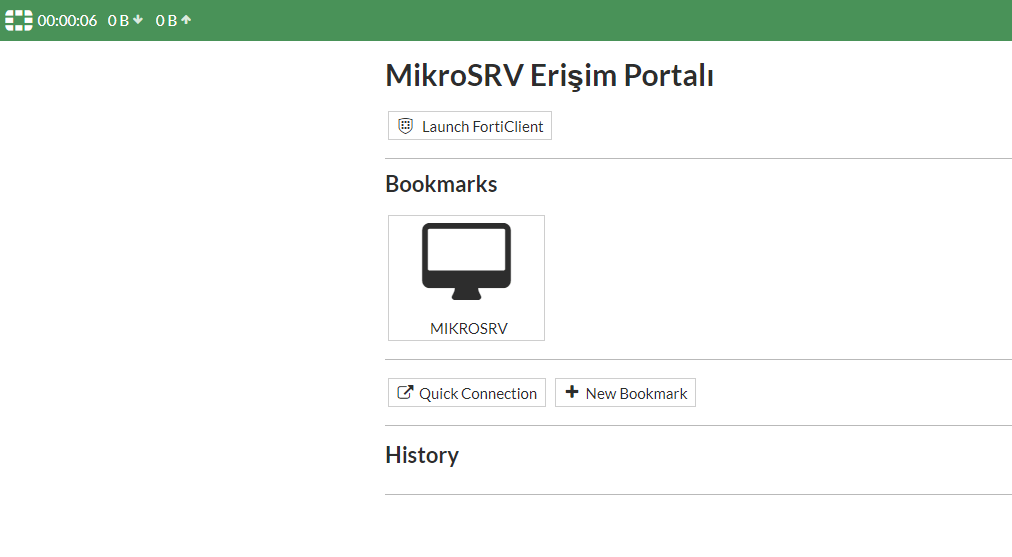1012x557 pixels.
Task: Click the History section heading
Action: tap(422, 455)
